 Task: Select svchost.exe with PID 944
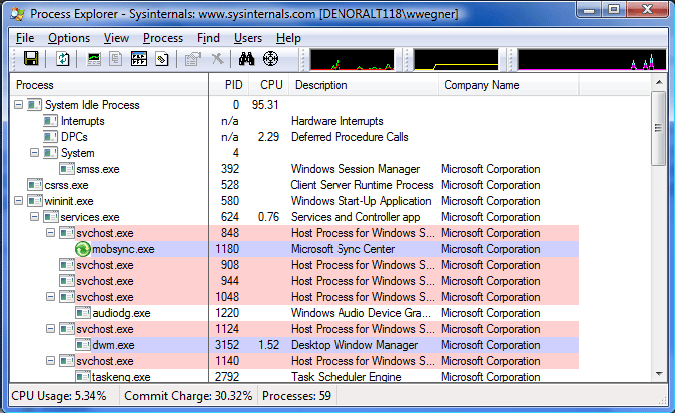(294, 281)
